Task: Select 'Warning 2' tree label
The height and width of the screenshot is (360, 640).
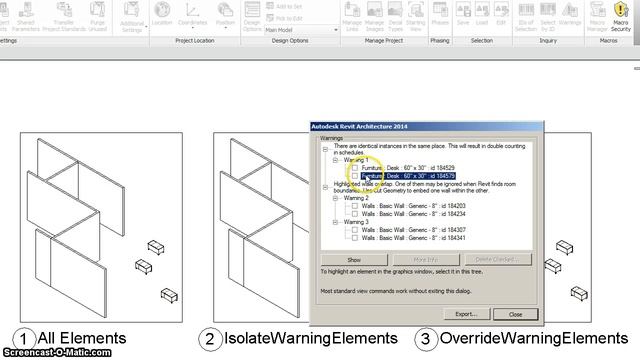Action: click(356, 198)
